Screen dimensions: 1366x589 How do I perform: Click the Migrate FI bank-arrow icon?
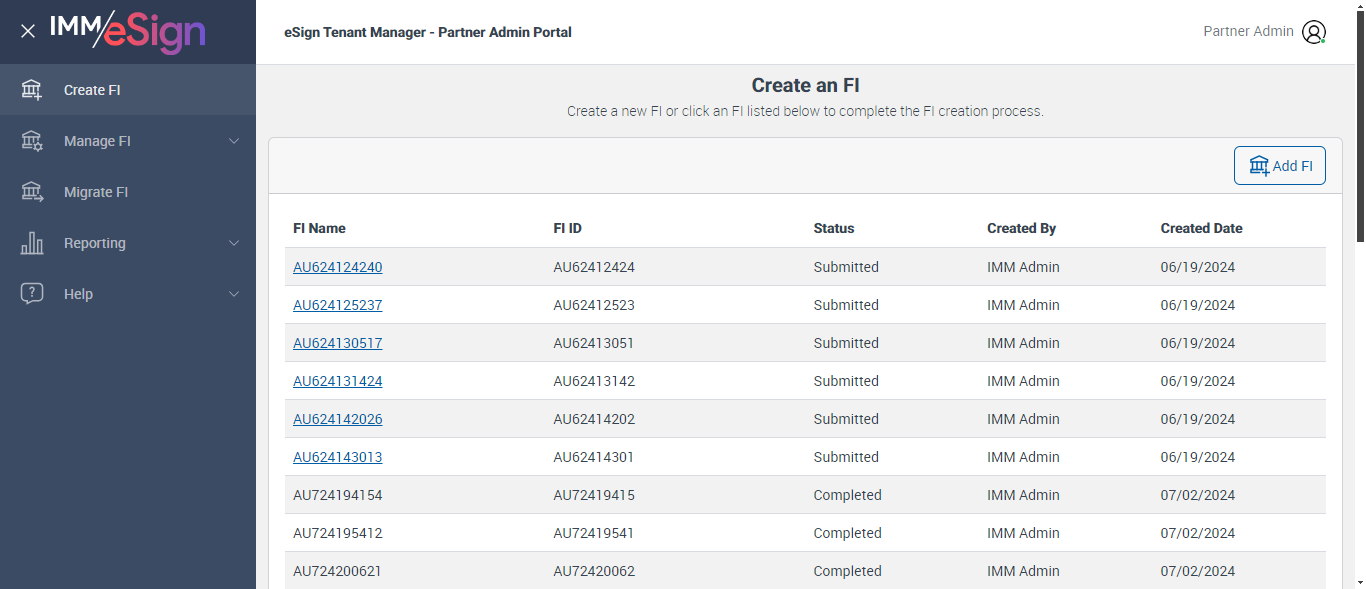(x=32, y=192)
